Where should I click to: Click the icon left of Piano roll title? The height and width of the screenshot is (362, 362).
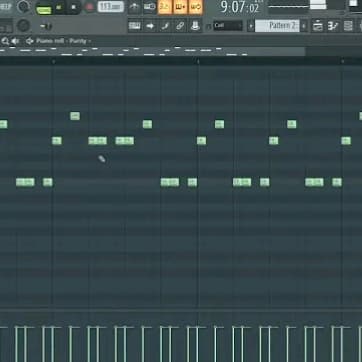coord(30,41)
